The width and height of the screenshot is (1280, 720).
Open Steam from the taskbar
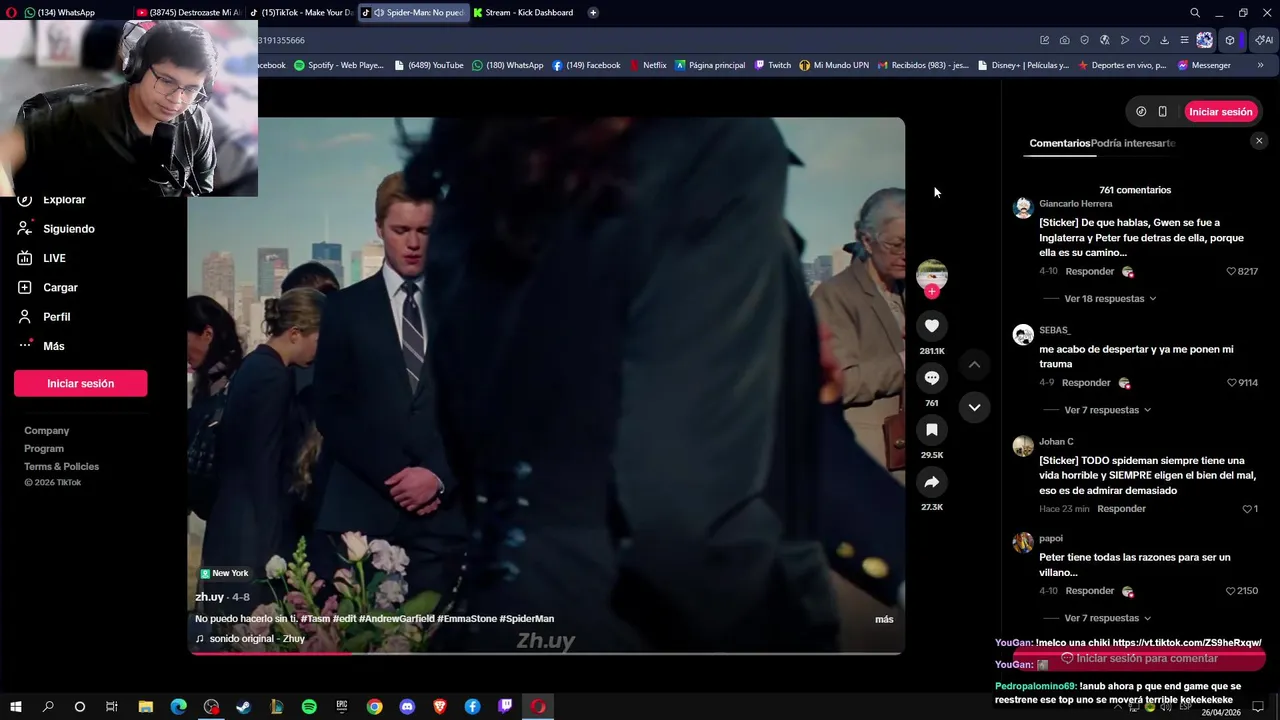[243, 707]
